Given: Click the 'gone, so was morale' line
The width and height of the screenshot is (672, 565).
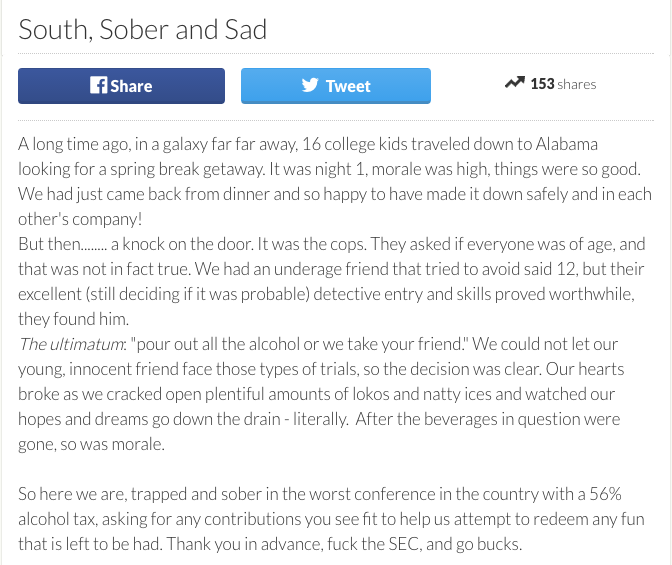Looking at the screenshot, I should (x=91, y=445).
